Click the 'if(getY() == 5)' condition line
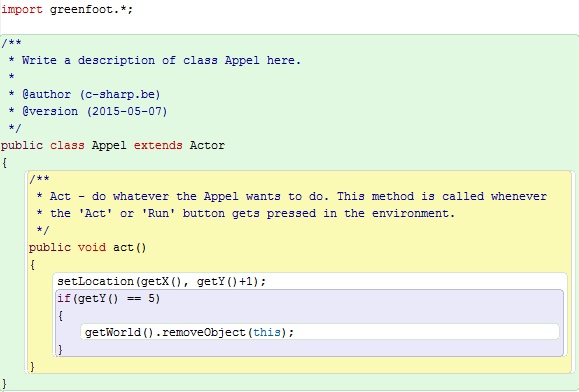This screenshot has height=392, width=579. 109,299
